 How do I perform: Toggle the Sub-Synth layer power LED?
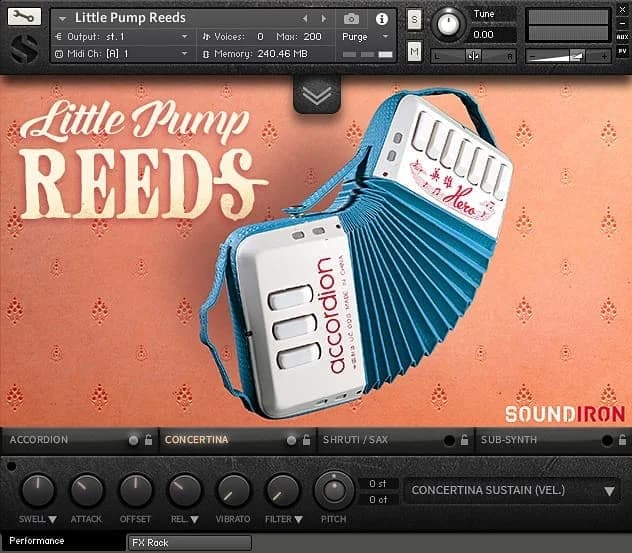click(x=606, y=440)
